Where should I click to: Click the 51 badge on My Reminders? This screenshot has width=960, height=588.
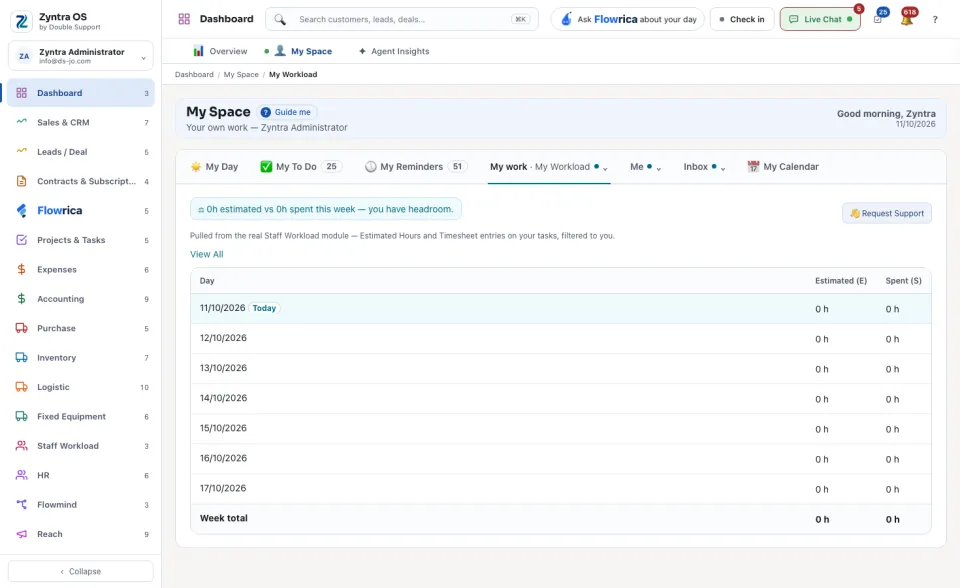point(457,167)
